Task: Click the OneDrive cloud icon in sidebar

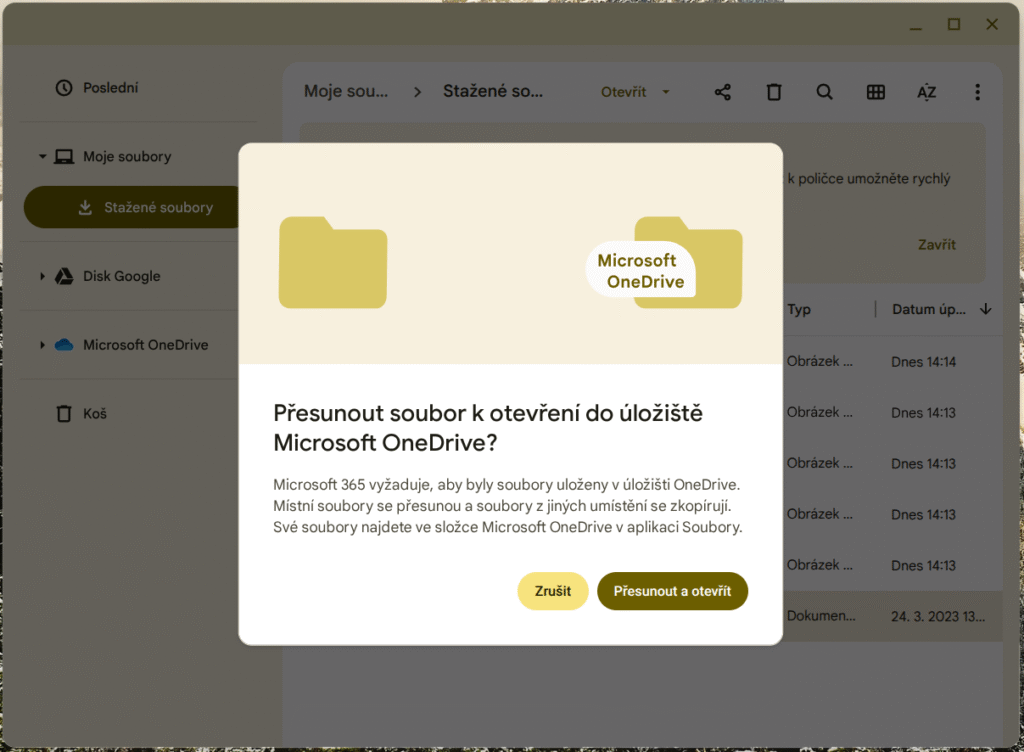Action: tap(64, 345)
